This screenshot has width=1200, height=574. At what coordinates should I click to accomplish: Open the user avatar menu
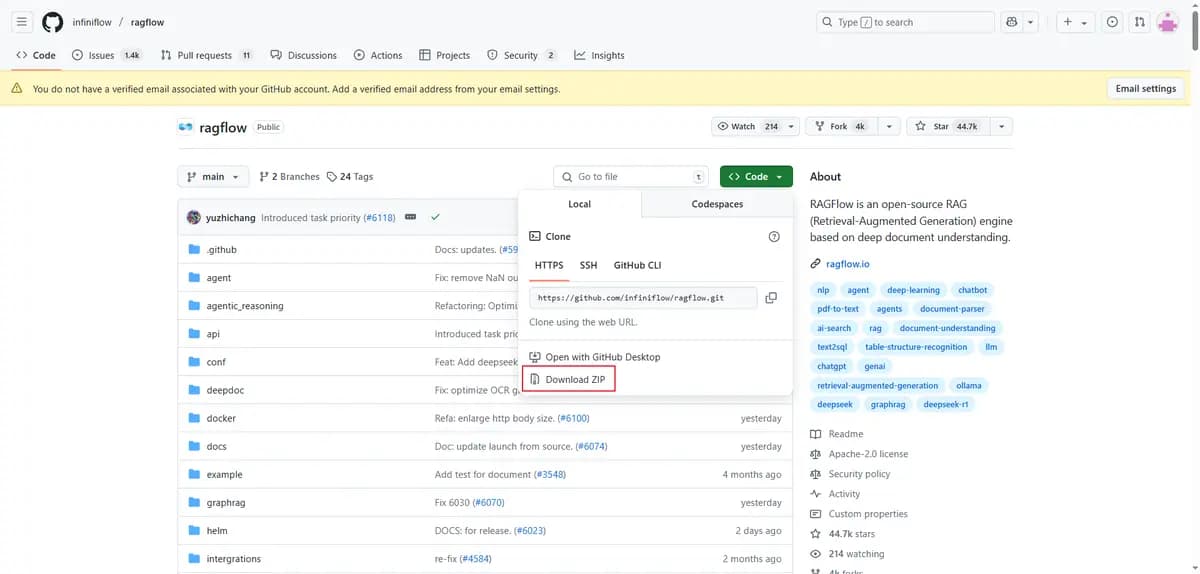[x=1168, y=22]
